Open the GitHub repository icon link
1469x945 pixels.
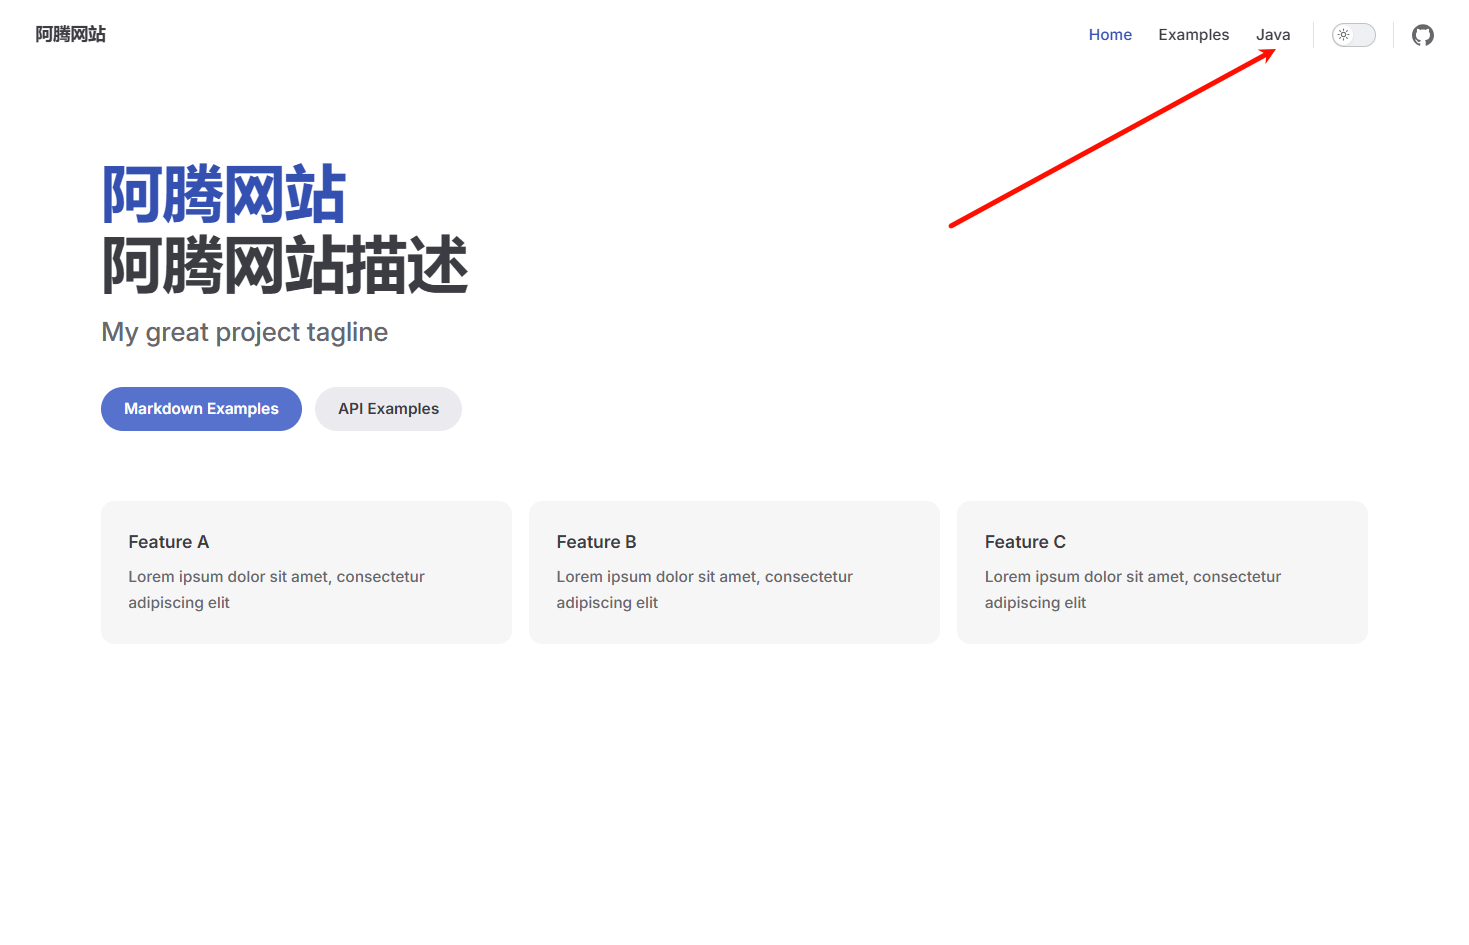(1422, 35)
